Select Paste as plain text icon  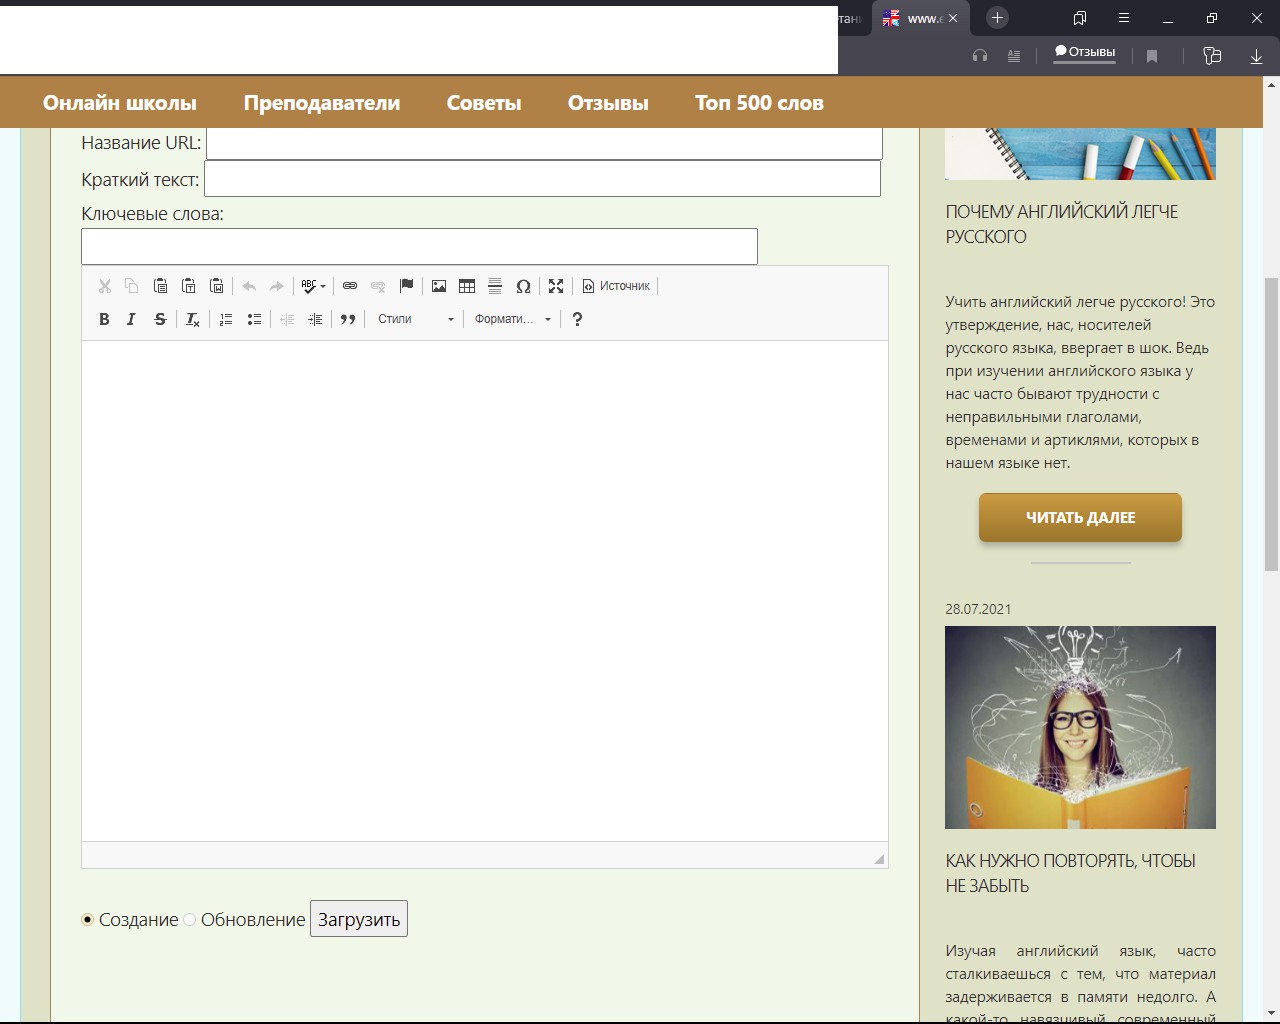pos(188,286)
